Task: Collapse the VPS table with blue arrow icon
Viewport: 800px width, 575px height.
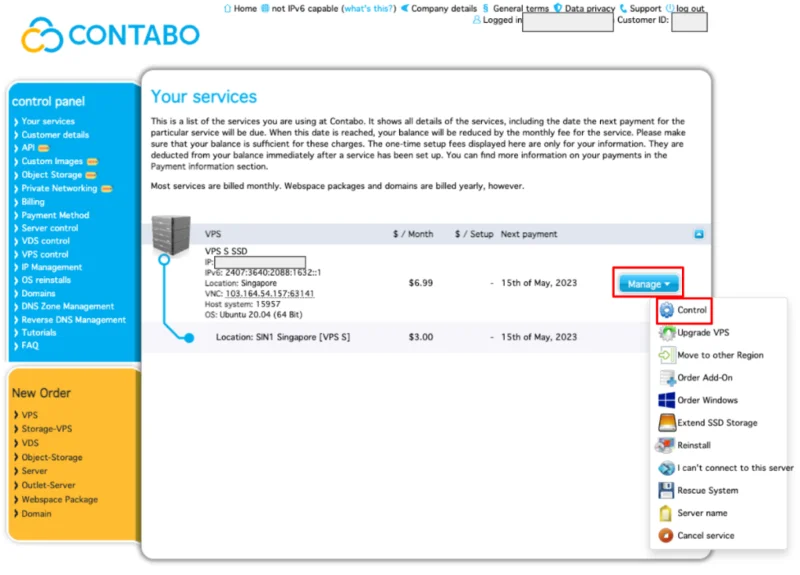Action: click(698, 234)
